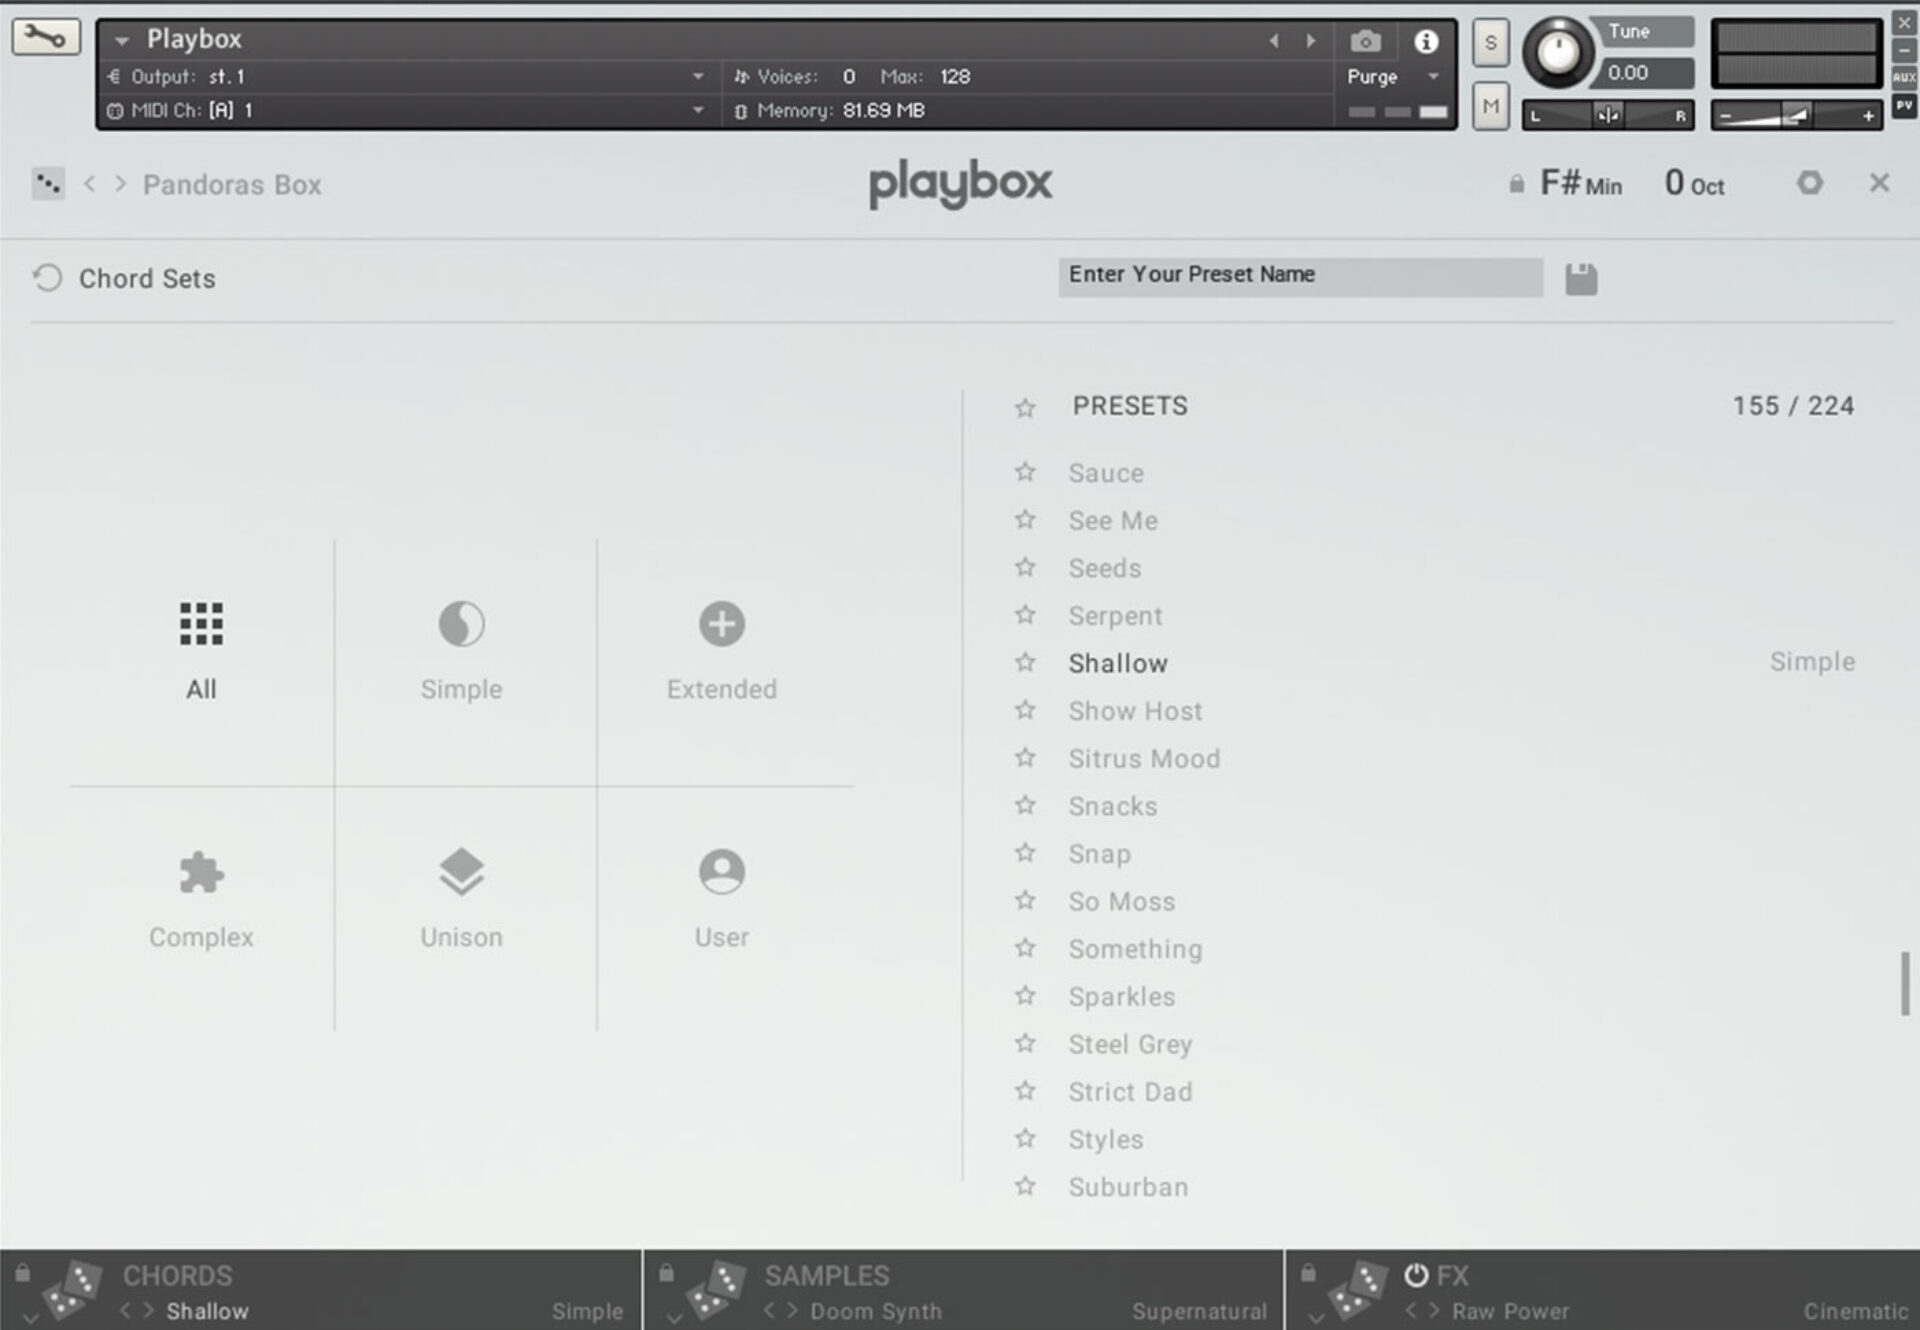Solo the Playbox instrument

tap(1490, 42)
